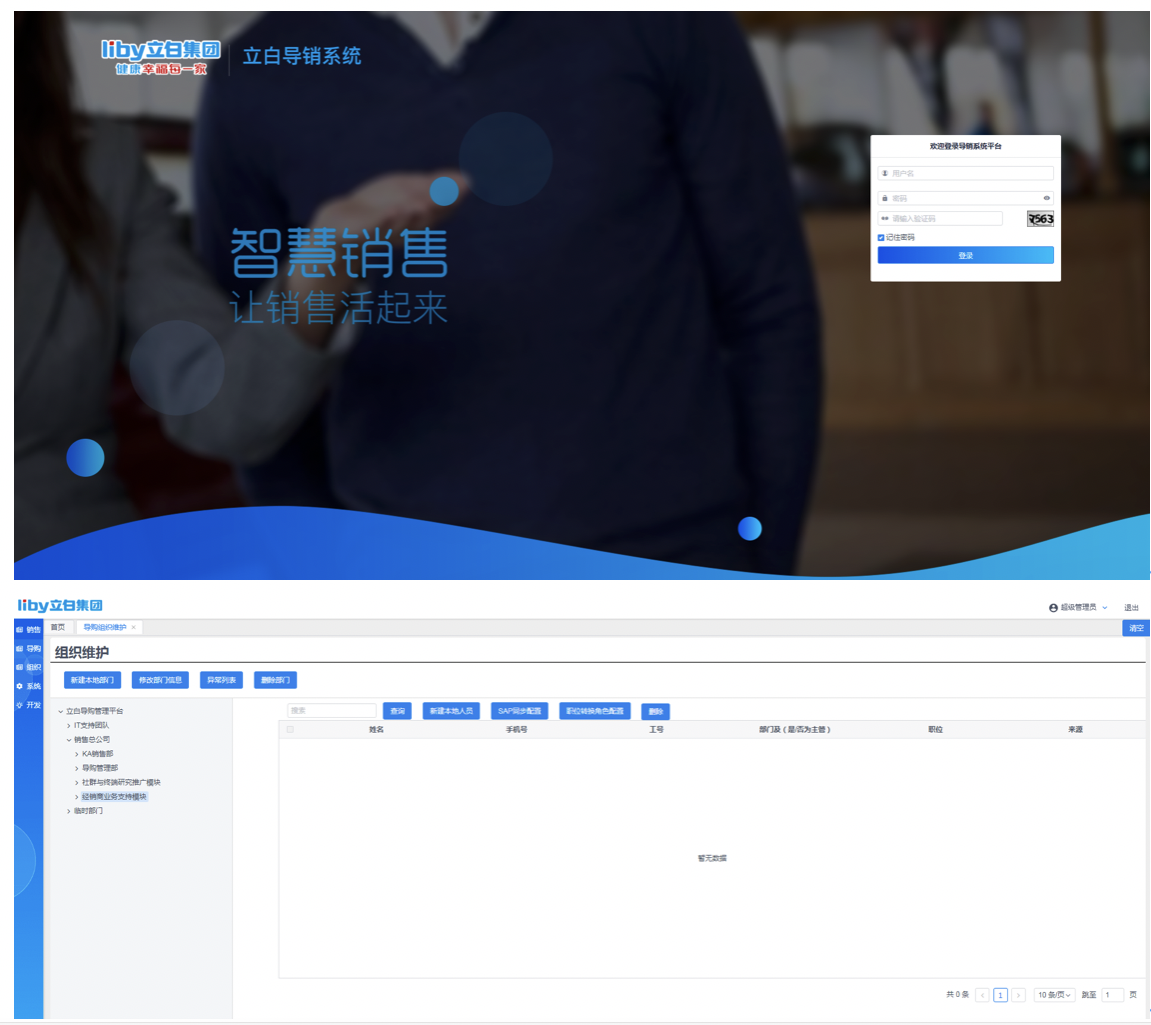Select 导购管理部 in the organization tree
The image size is (1151, 1025).
click(x=100, y=768)
